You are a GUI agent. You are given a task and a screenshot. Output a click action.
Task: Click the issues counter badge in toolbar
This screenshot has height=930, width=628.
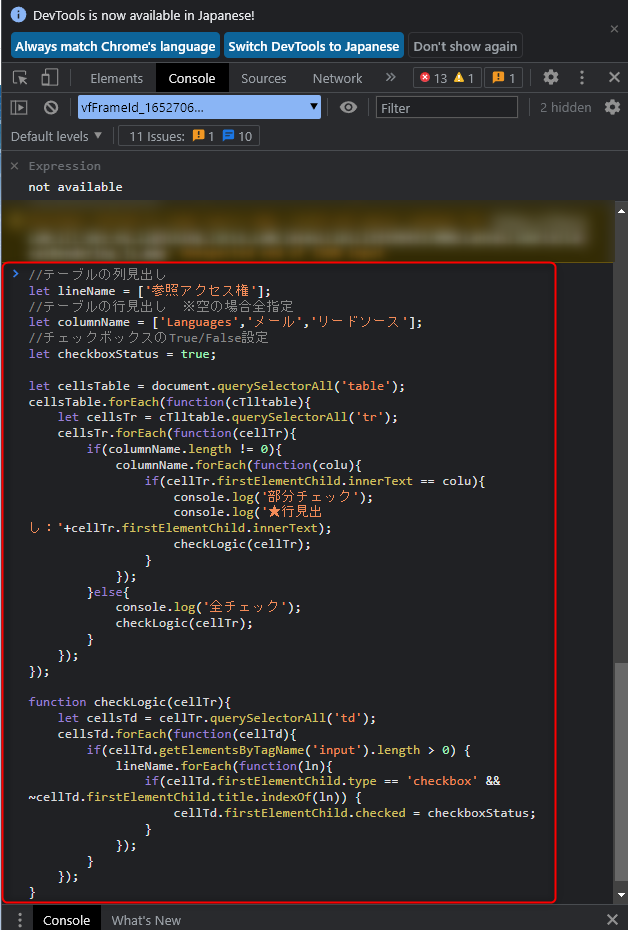(x=503, y=78)
